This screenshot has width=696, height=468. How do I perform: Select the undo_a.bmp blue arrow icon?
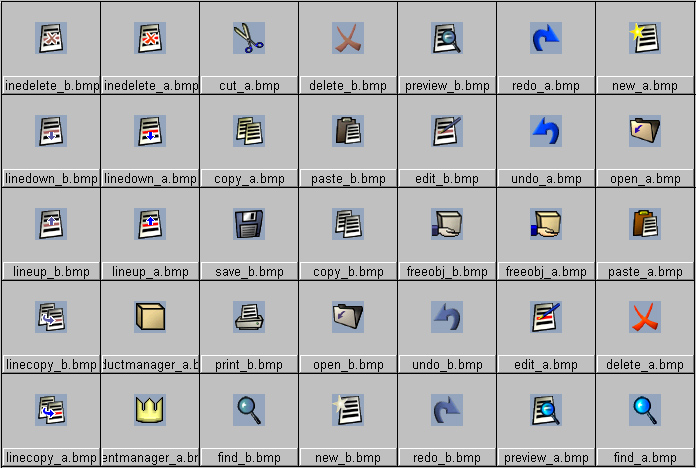point(546,131)
